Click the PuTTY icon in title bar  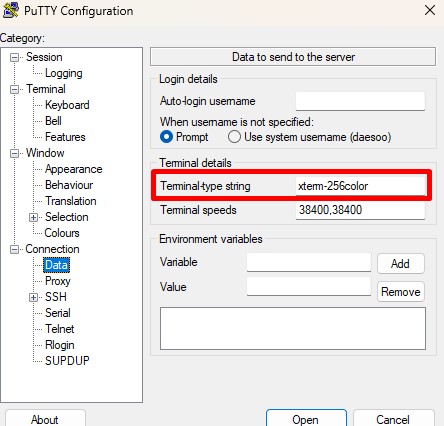click(11, 10)
